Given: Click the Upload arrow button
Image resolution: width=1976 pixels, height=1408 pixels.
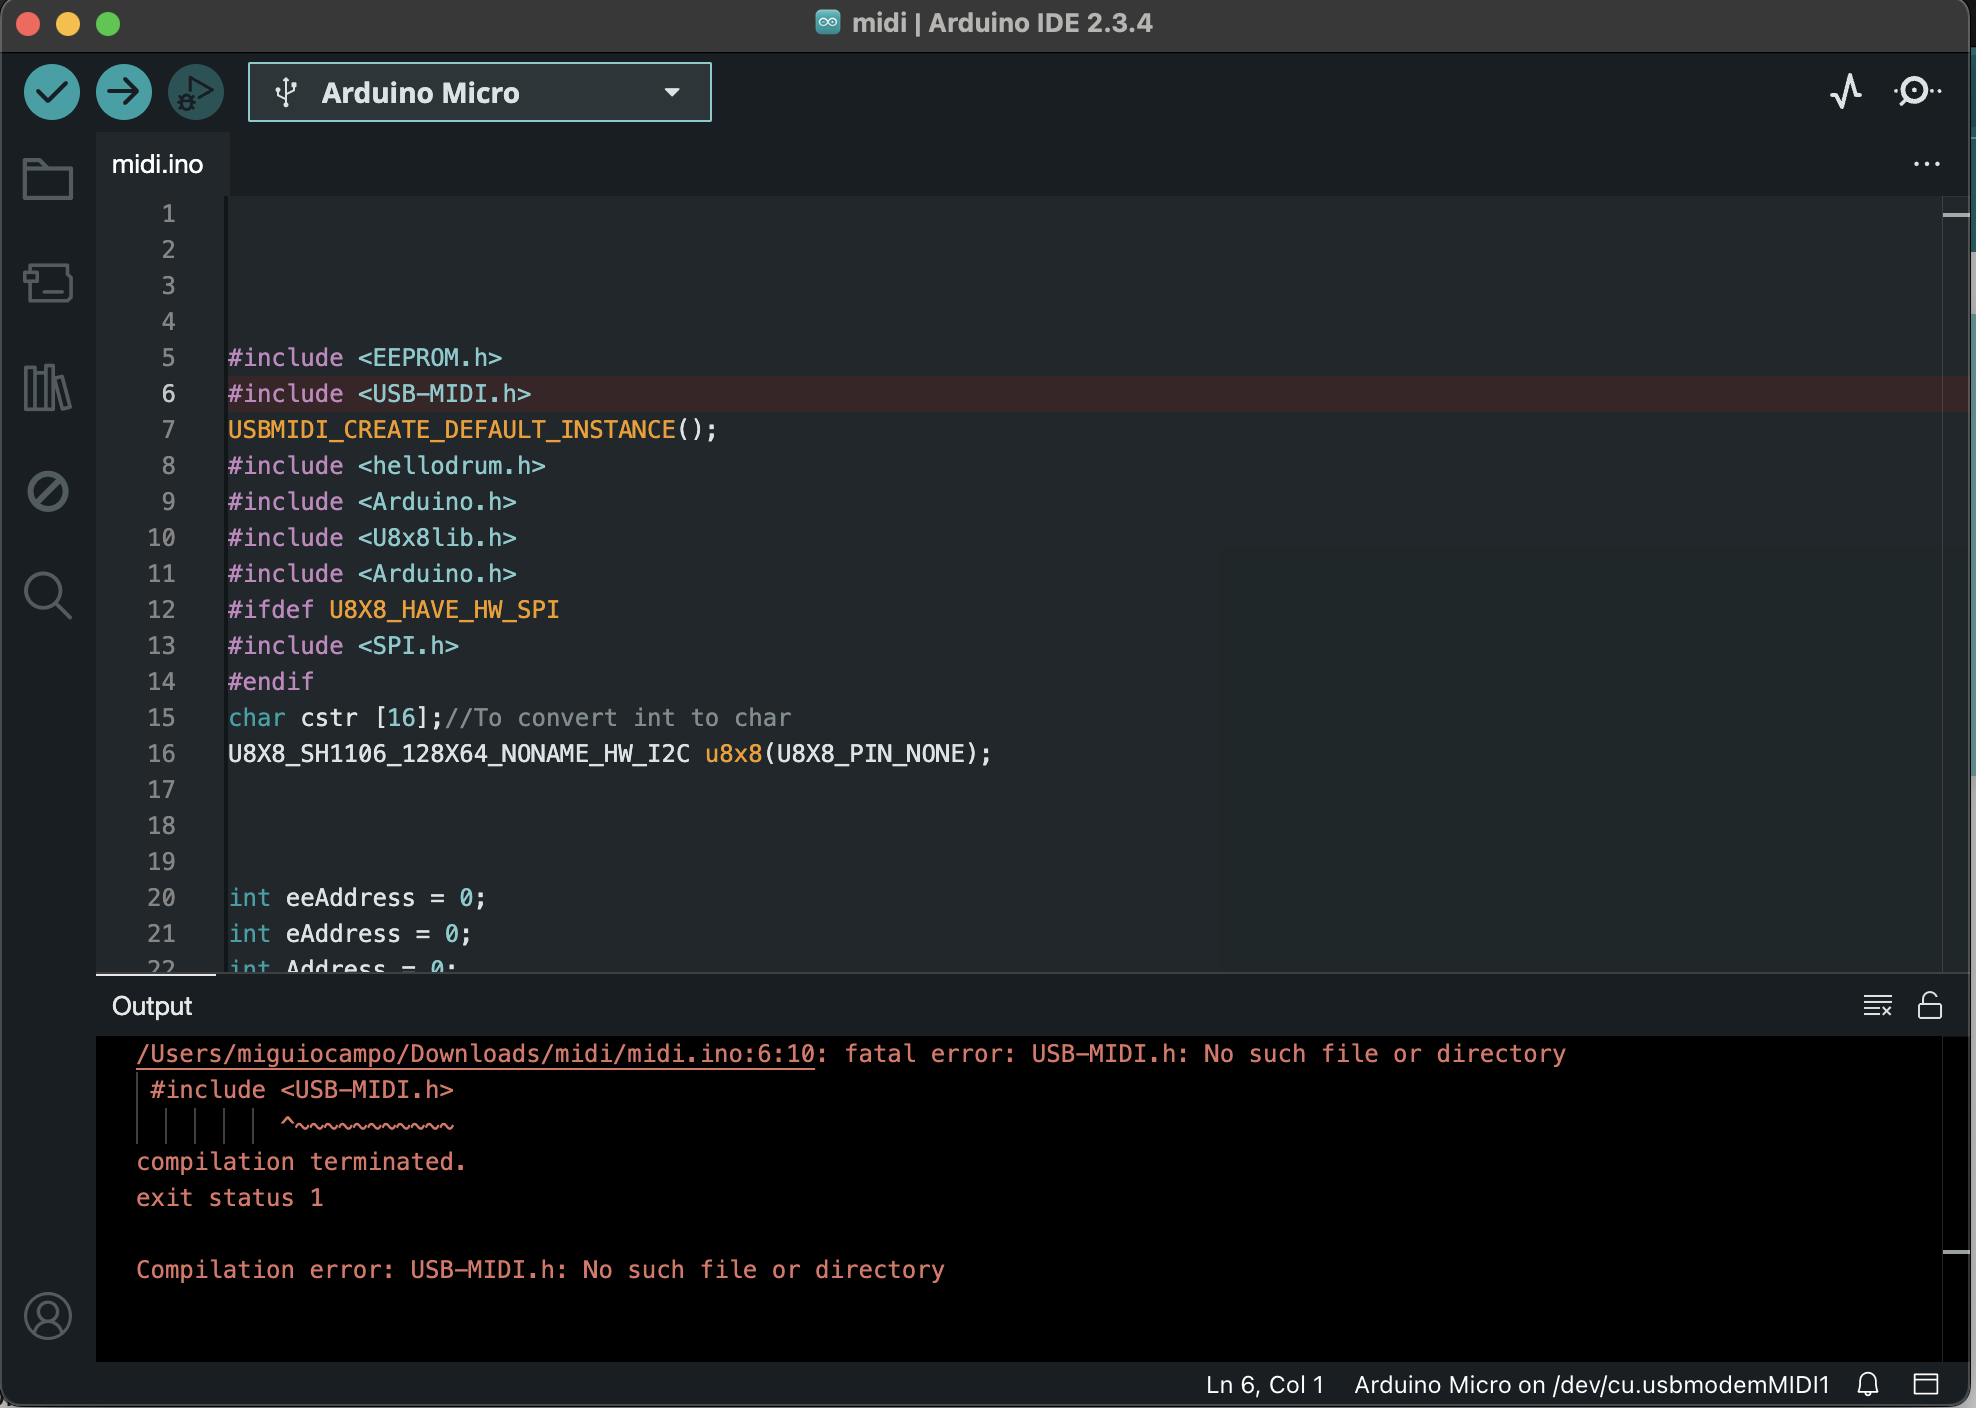Looking at the screenshot, I should coord(124,93).
